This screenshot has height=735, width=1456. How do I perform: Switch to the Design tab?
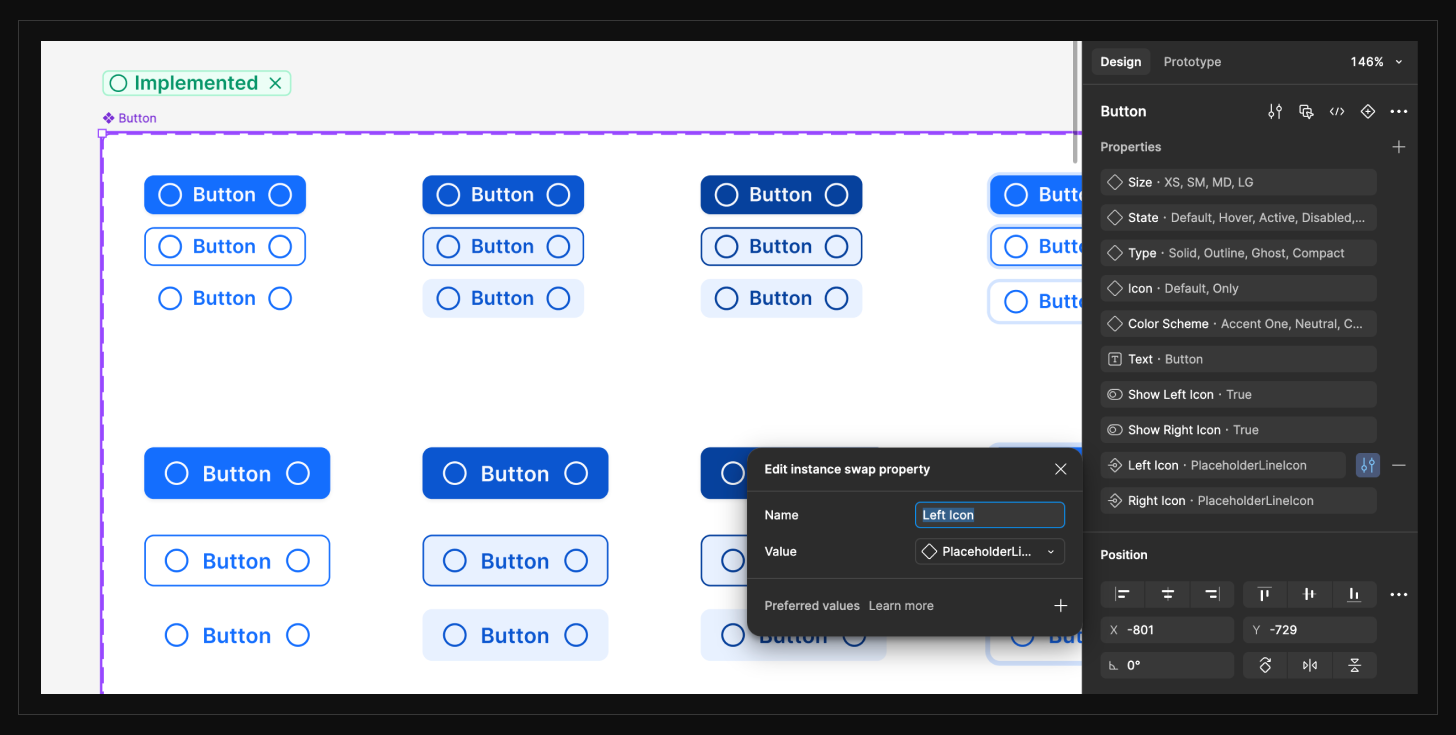click(1121, 62)
